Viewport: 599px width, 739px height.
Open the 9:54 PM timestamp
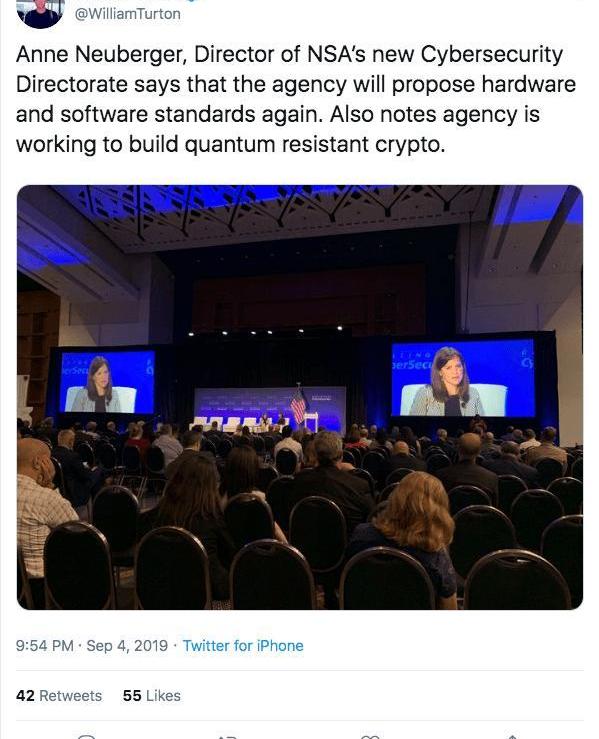(x=45, y=645)
